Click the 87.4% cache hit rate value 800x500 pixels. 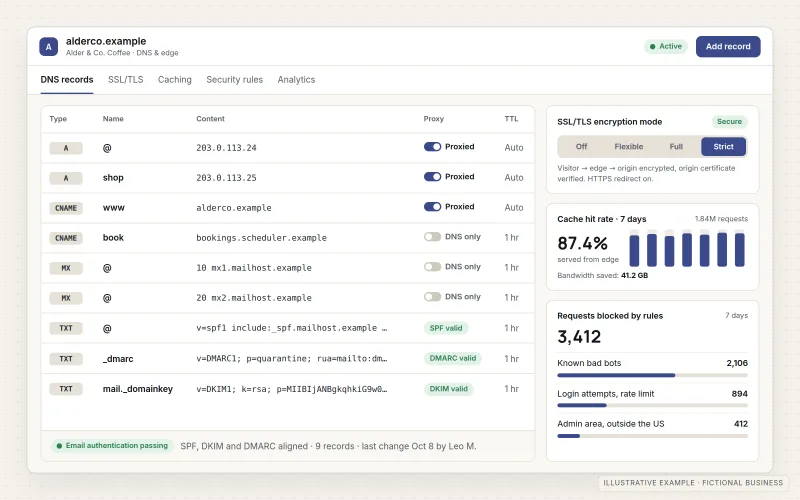582,243
